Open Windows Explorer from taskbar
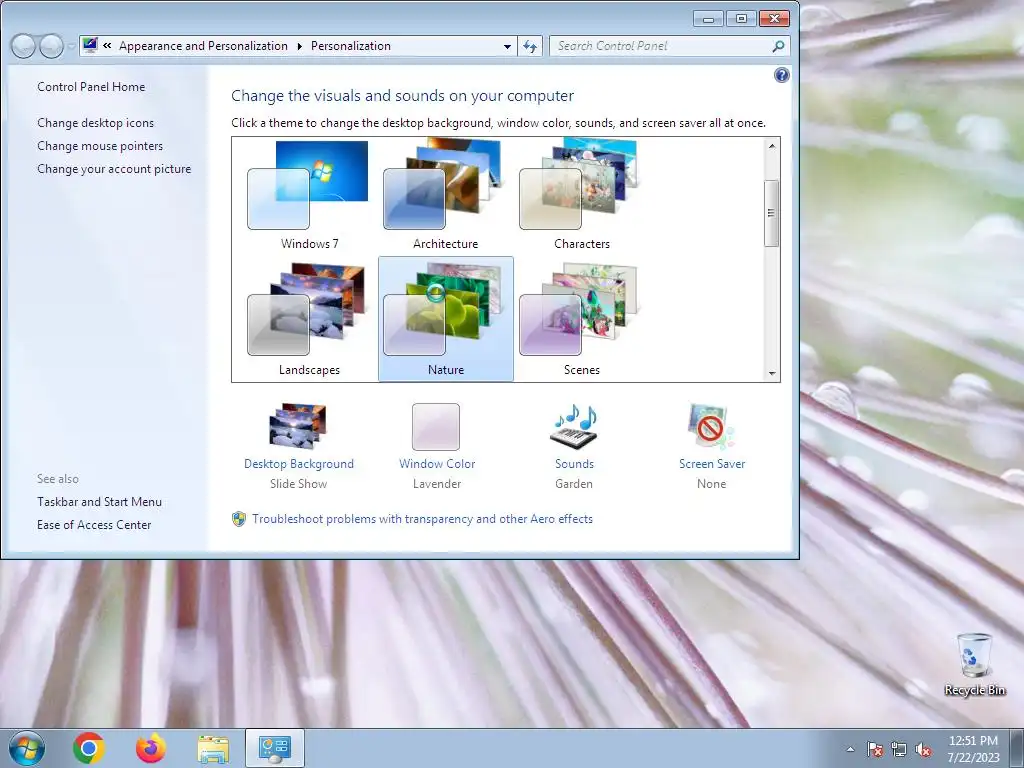This screenshot has height=768, width=1024. (x=213, y=749)
